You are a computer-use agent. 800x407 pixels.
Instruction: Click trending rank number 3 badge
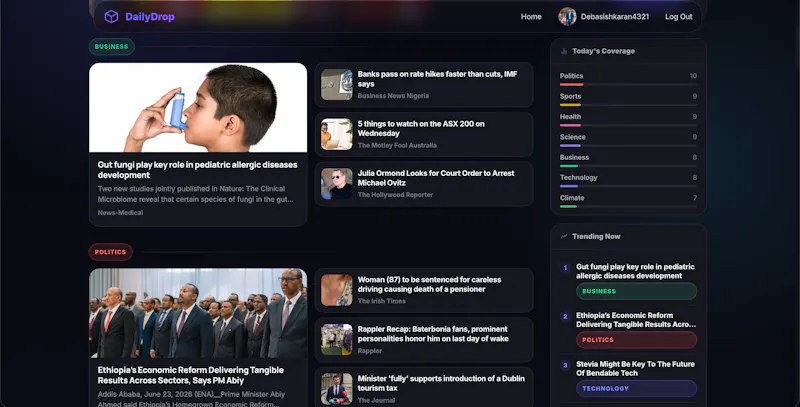pyautogui.click(x=565, y=365)
